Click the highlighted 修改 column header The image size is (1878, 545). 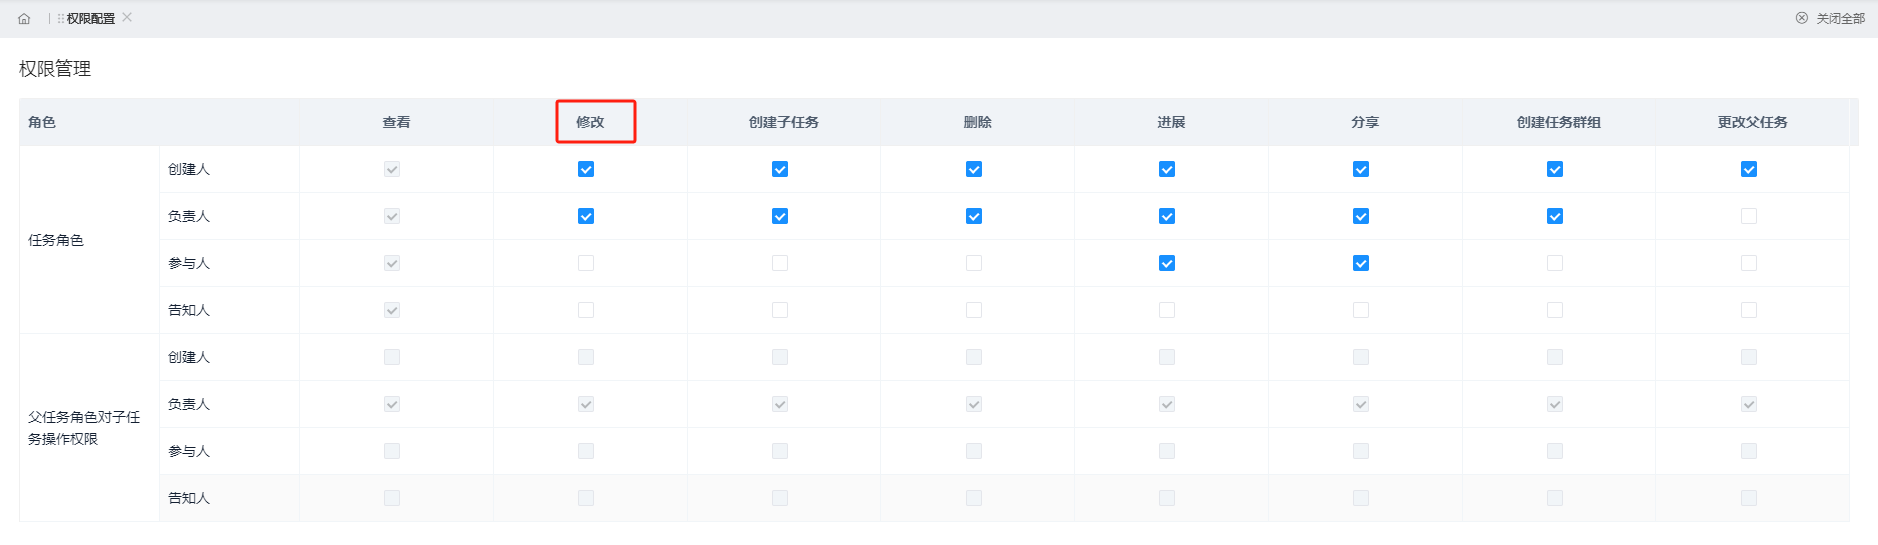click(x=590, y=122)
